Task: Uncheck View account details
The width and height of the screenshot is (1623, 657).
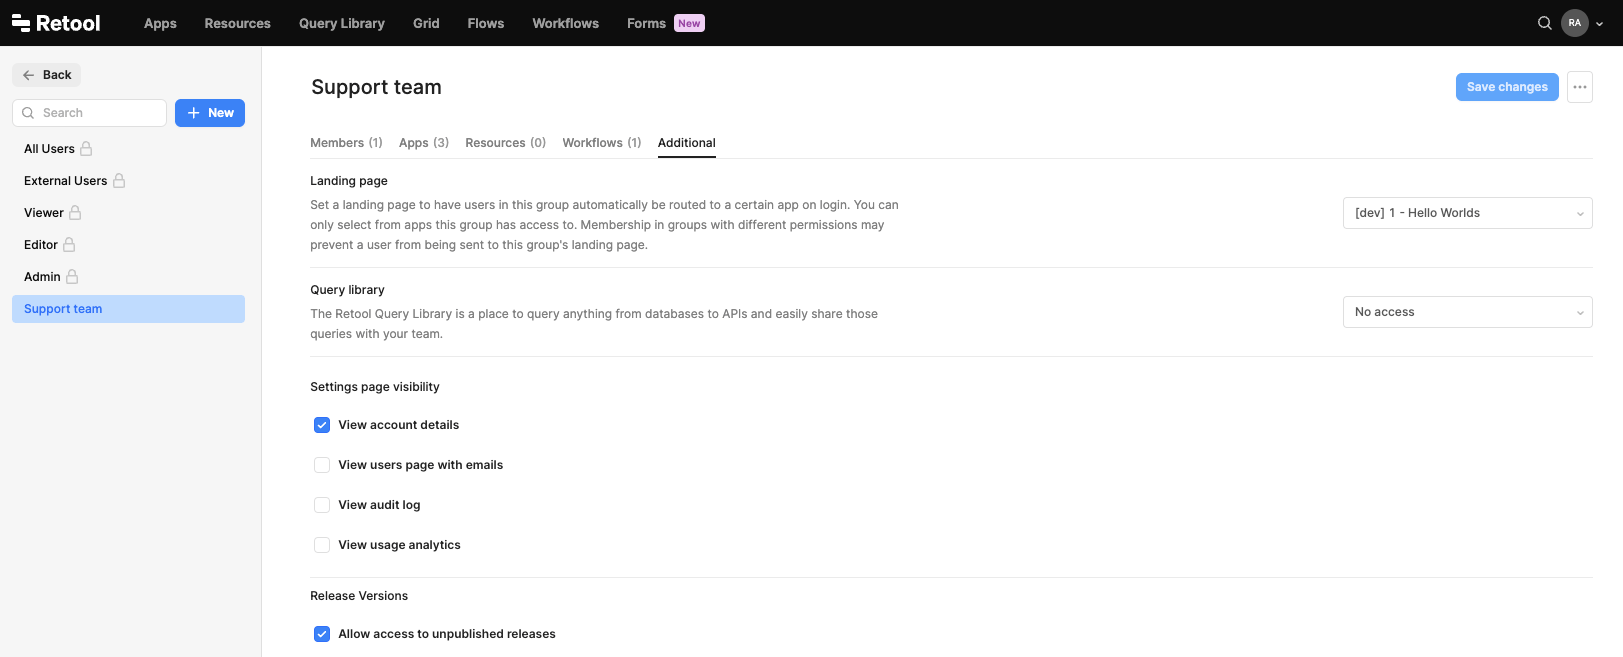Action: 322,425
